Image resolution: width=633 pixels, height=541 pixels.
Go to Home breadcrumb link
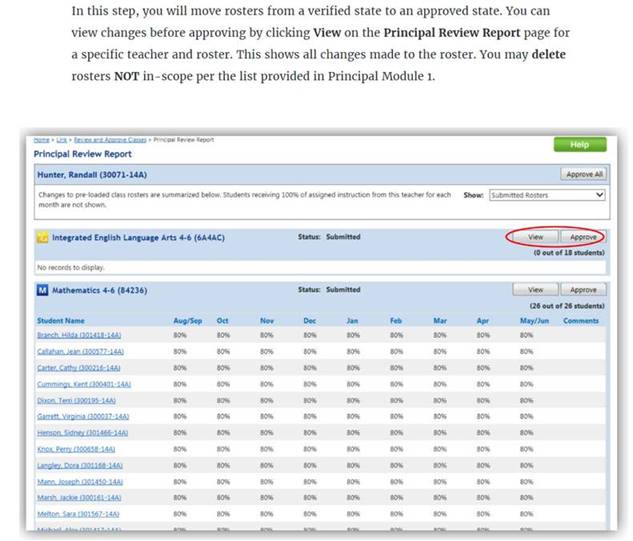pos(40,140)
